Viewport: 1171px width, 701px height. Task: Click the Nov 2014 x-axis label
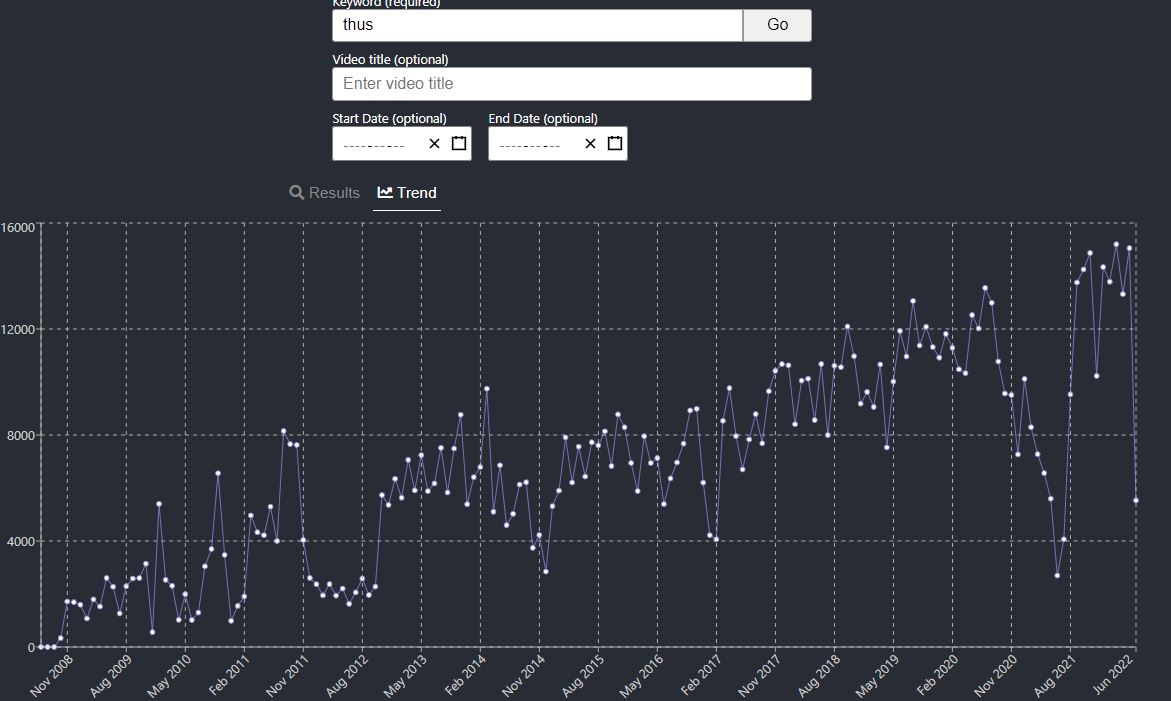point(523,676)
